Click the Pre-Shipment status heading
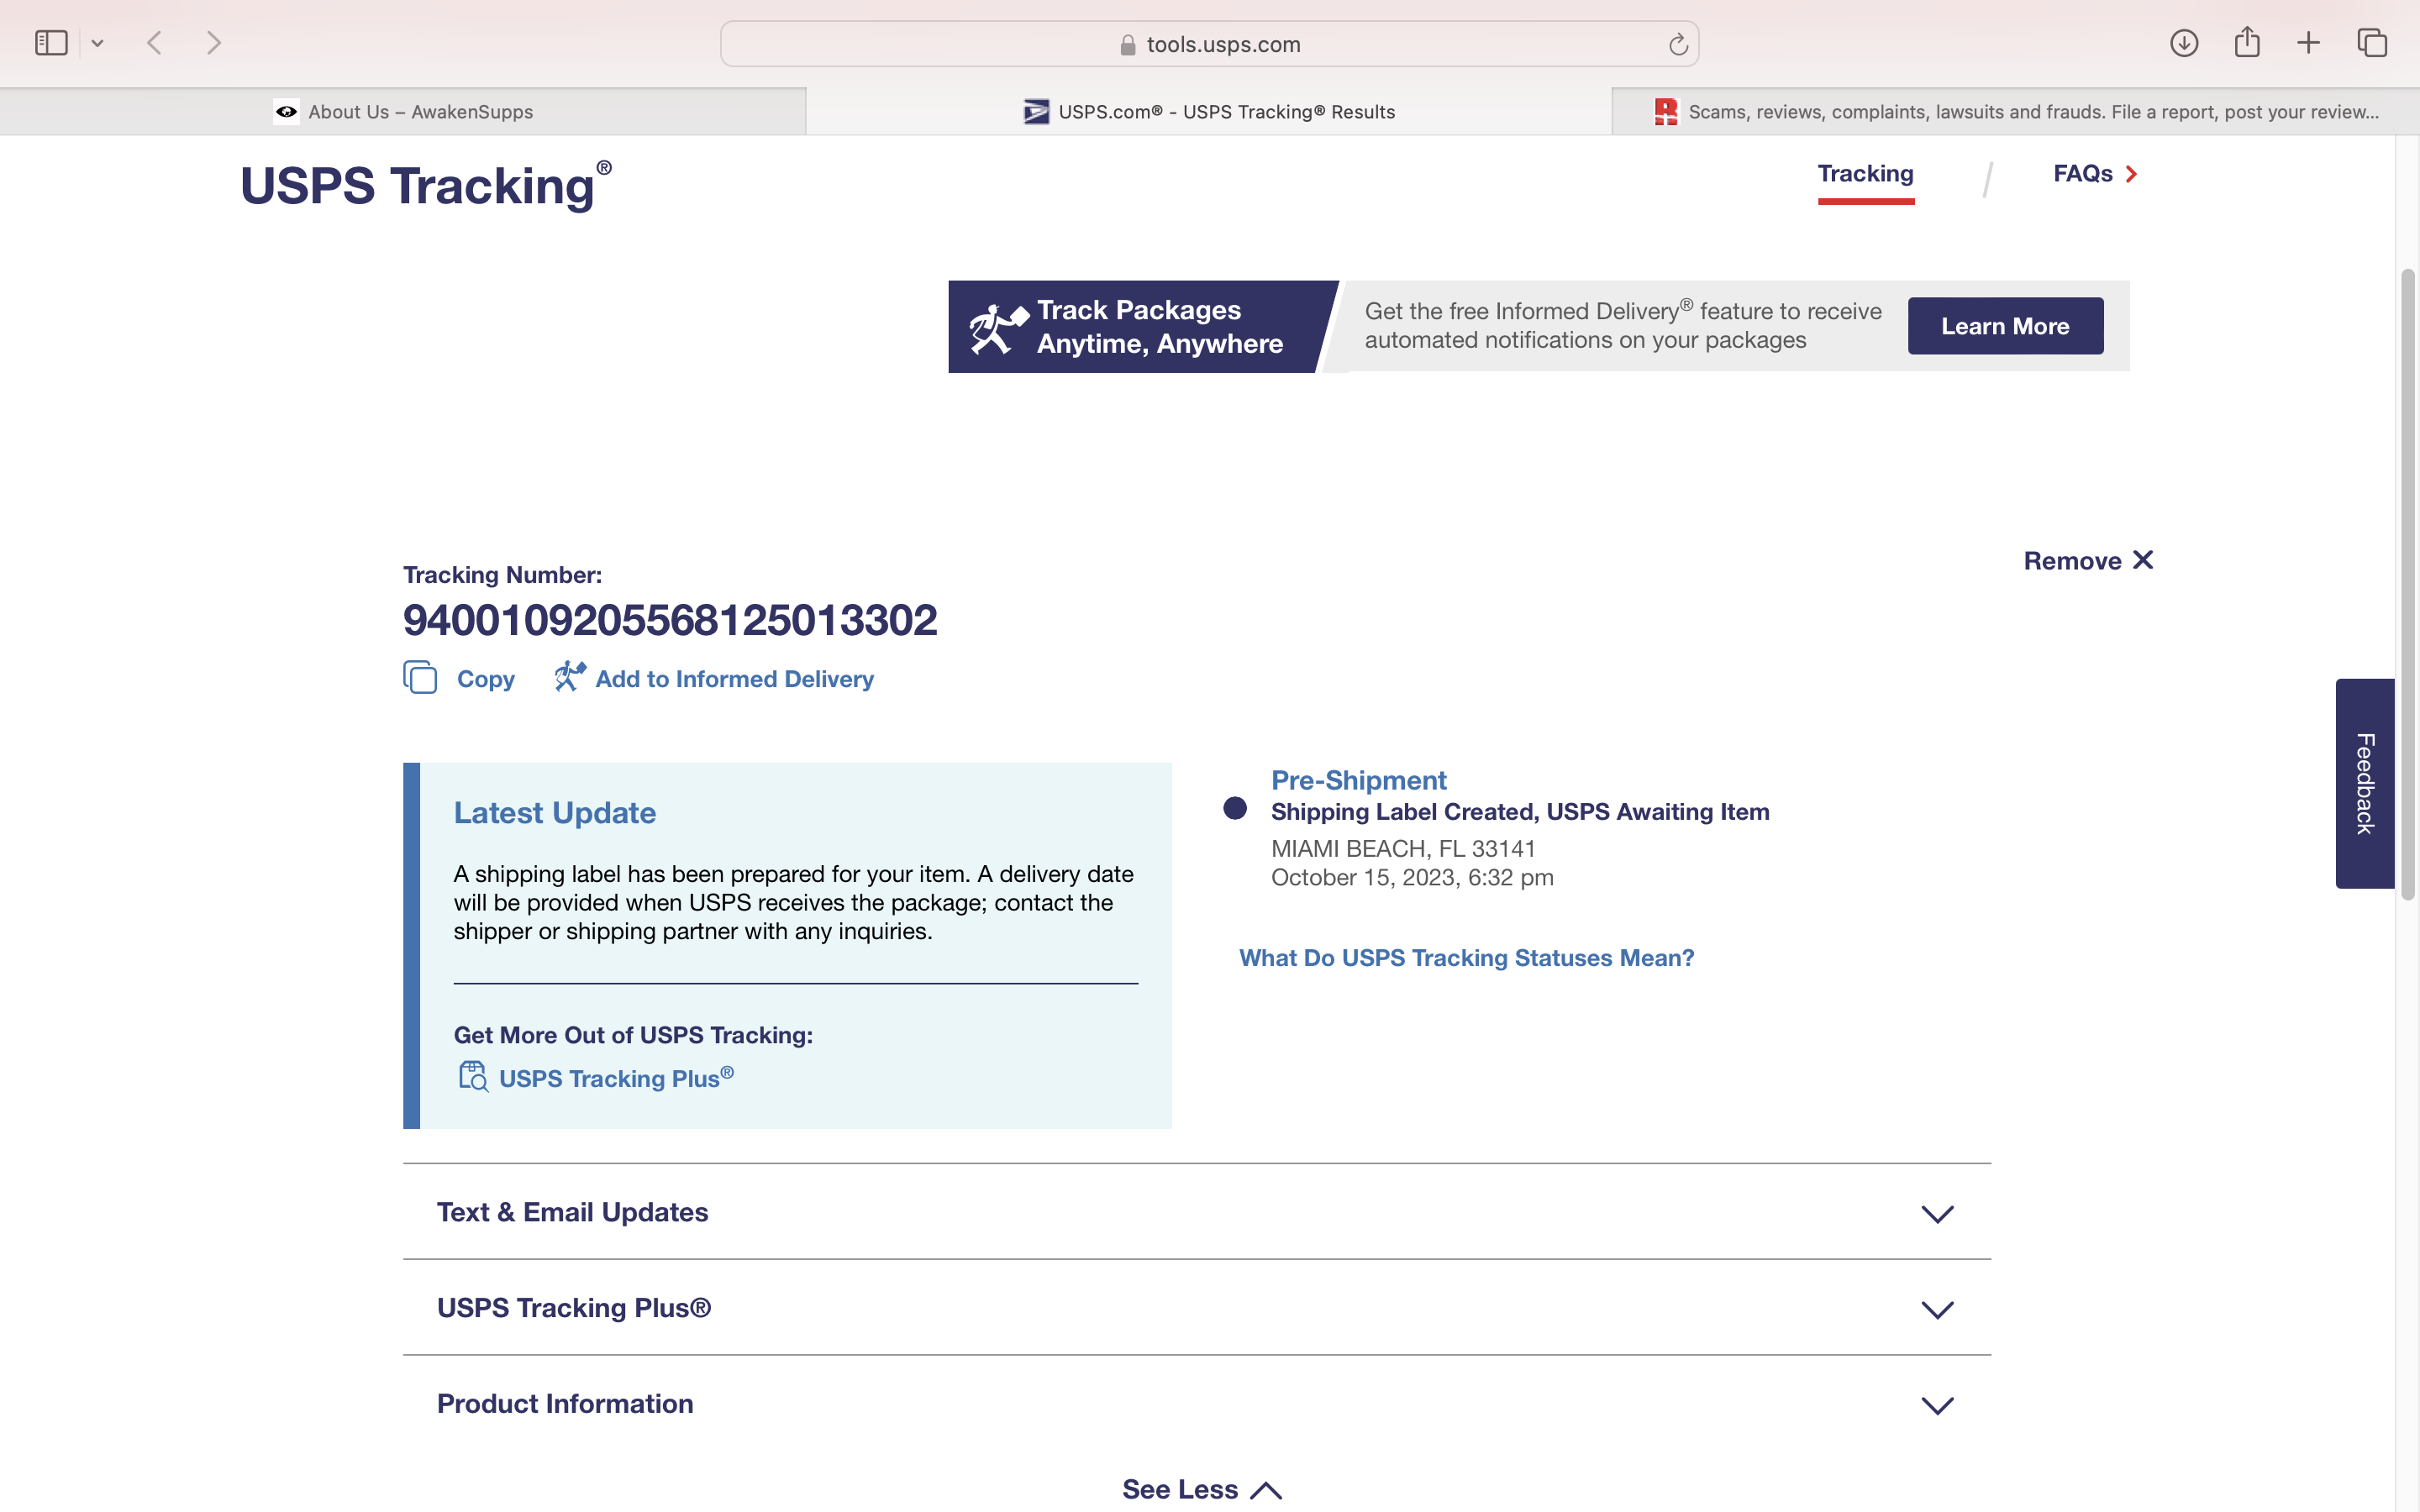Image resolution: width=2420 pixels, height=1512 pixels. (x=1358, y=780)
